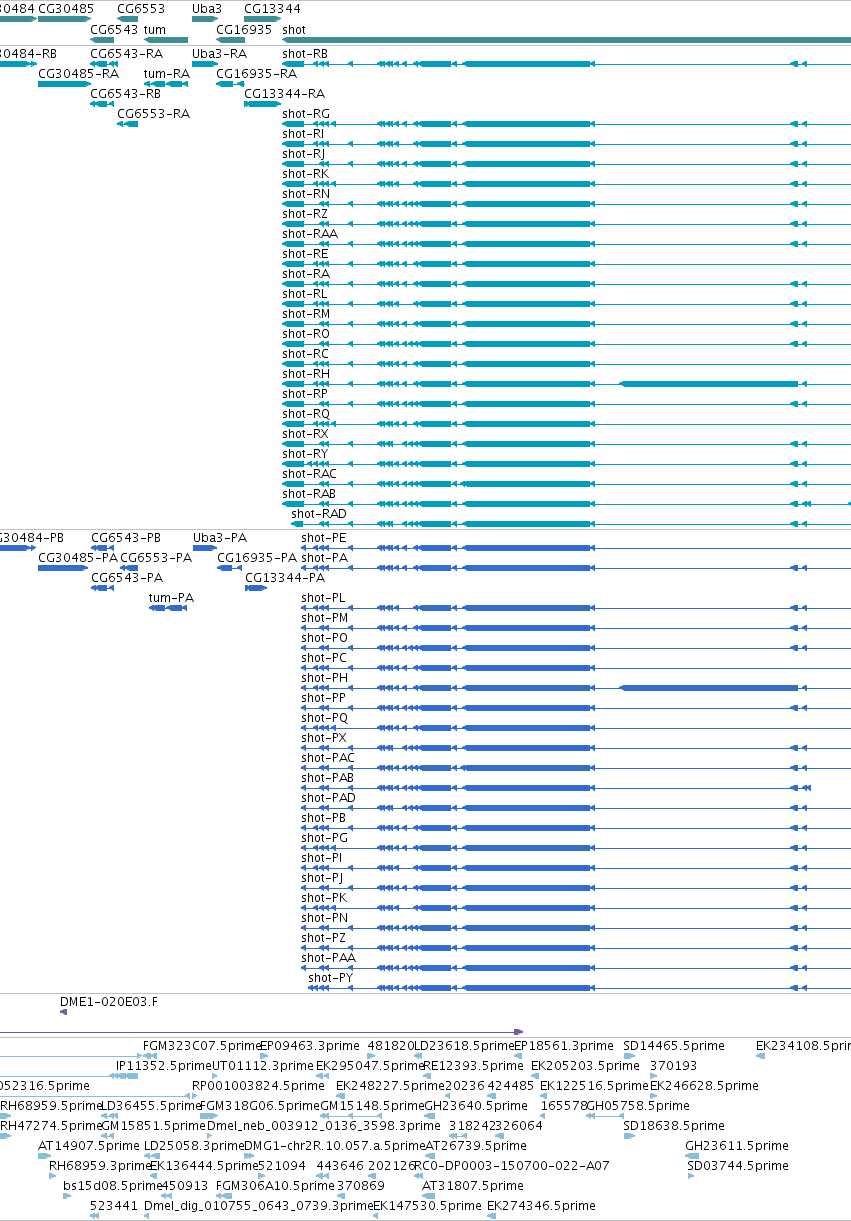This screenshot has height=1221, width=851.
Task: Select the shot-RAA transcript label
Action: pyautogui.click(x=310, y=234)
